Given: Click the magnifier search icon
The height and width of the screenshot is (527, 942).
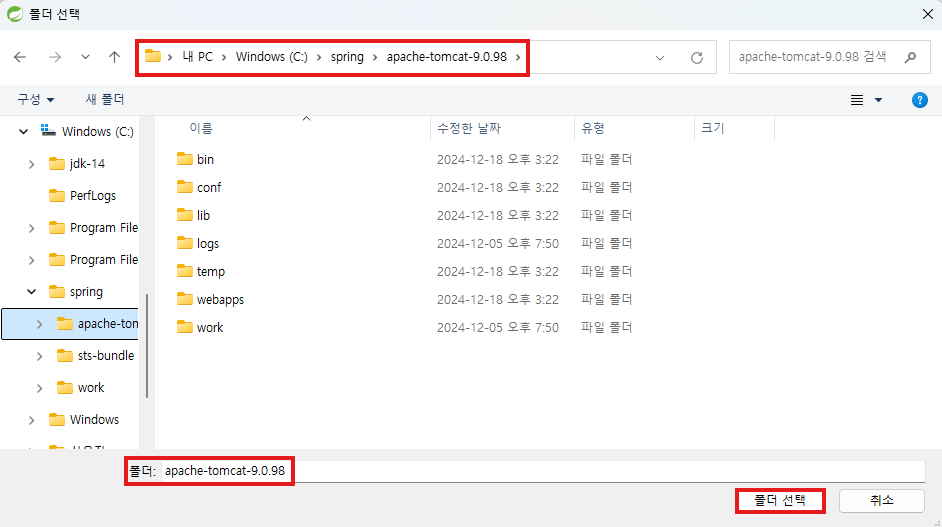Looking at the screenshot, I should [x=911, y=57].
